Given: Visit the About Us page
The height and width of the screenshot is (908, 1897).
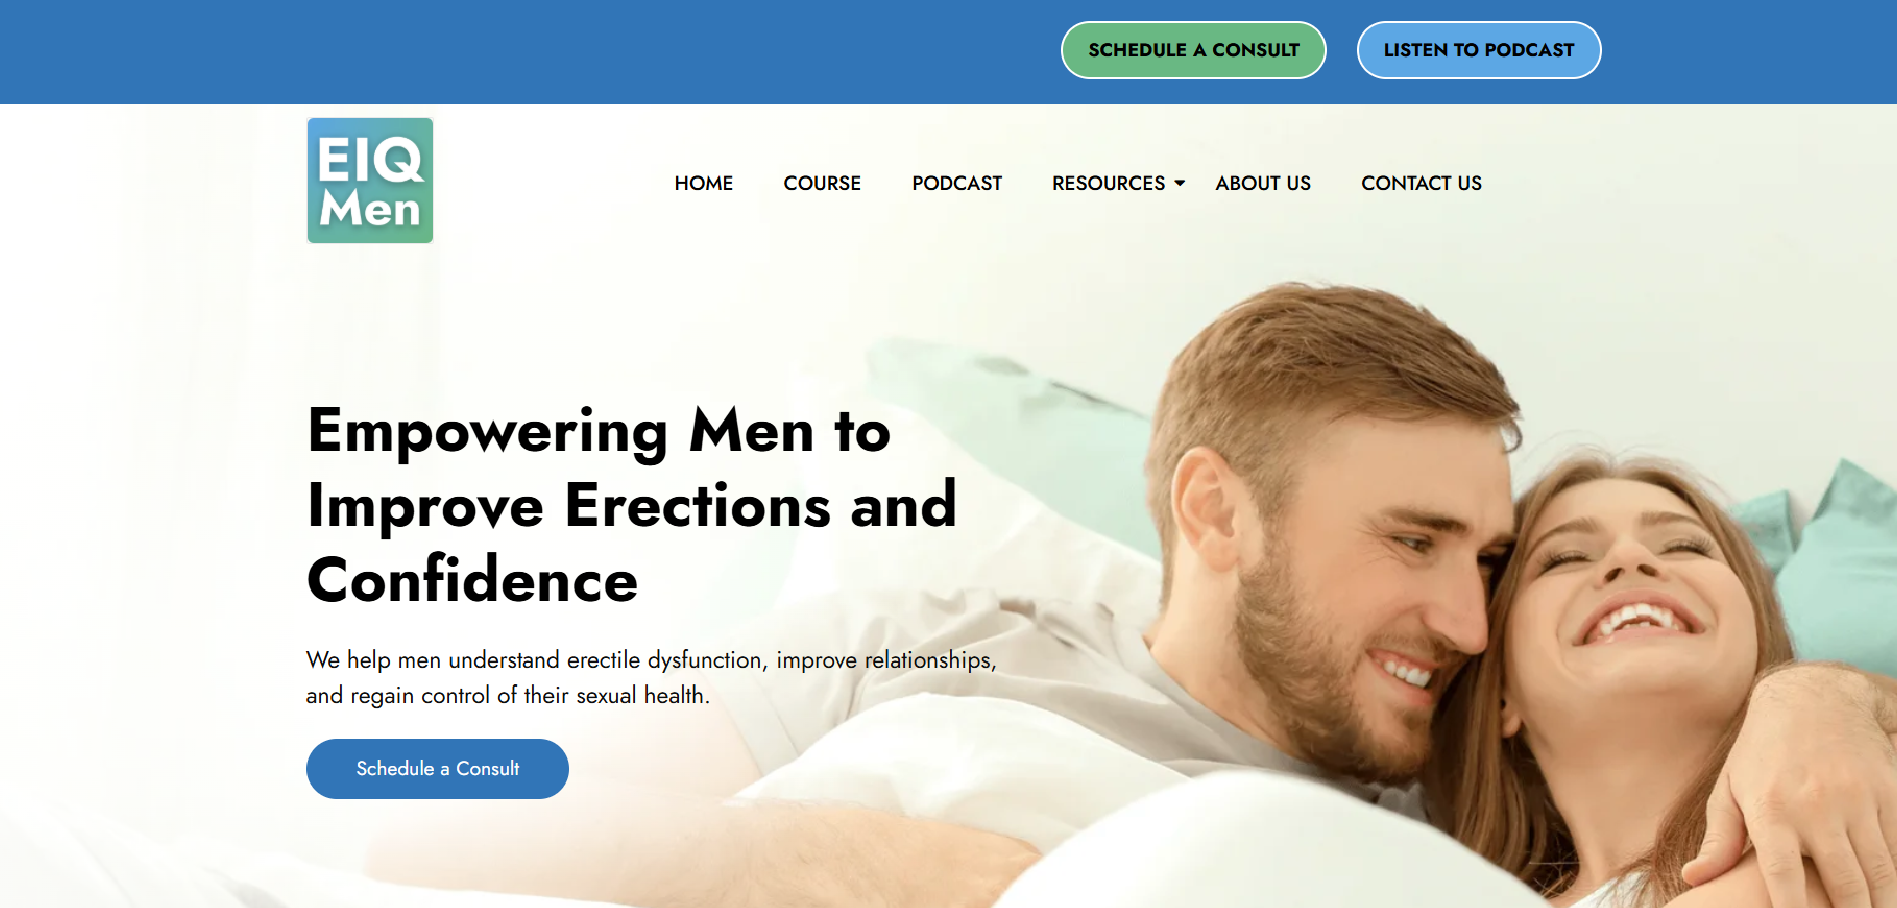Looking at the screenshot, I should pos(1263,183).
